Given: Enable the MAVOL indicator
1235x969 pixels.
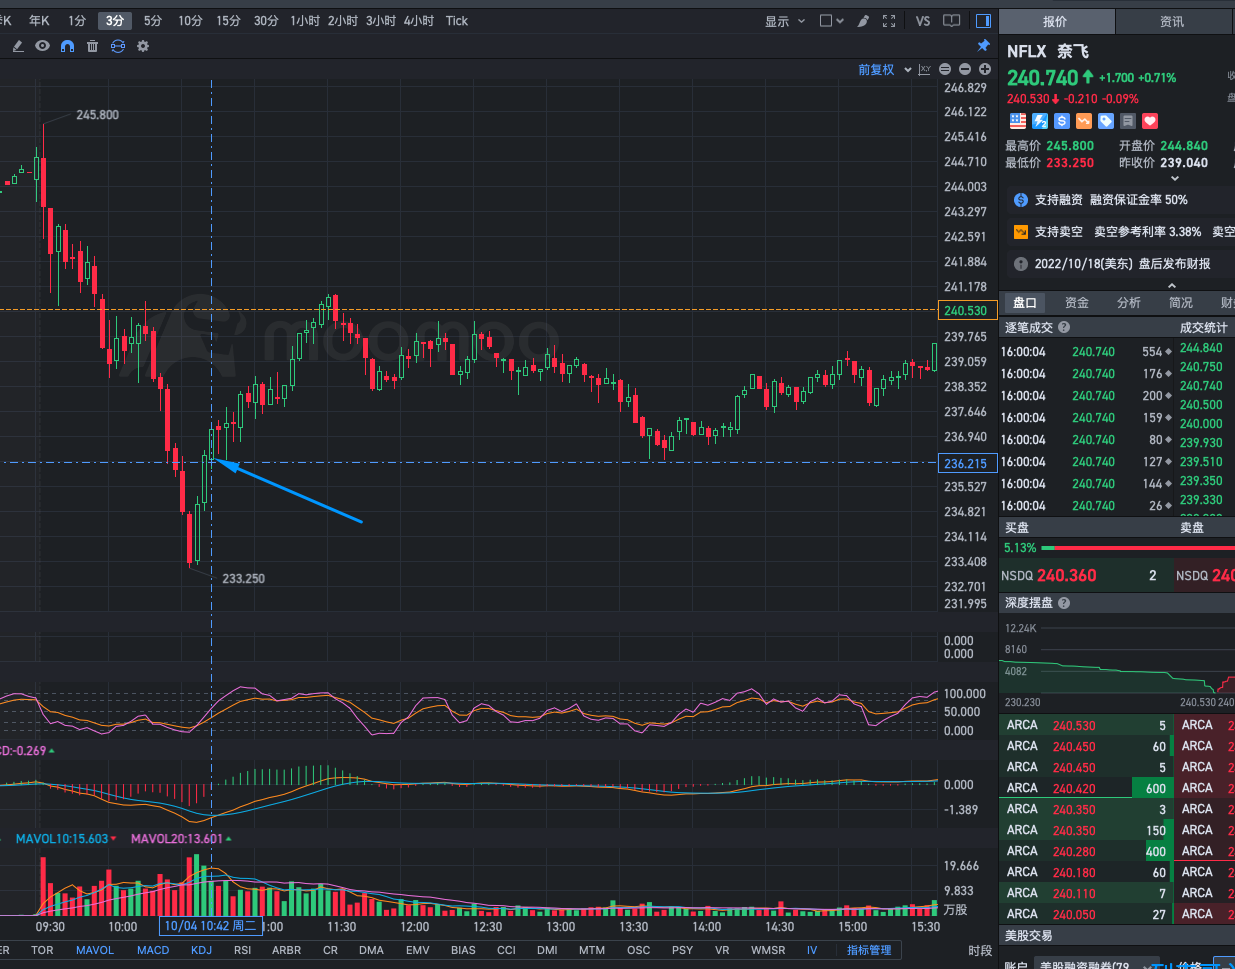Looking at the screenshot, I should [x=95, y=950].
